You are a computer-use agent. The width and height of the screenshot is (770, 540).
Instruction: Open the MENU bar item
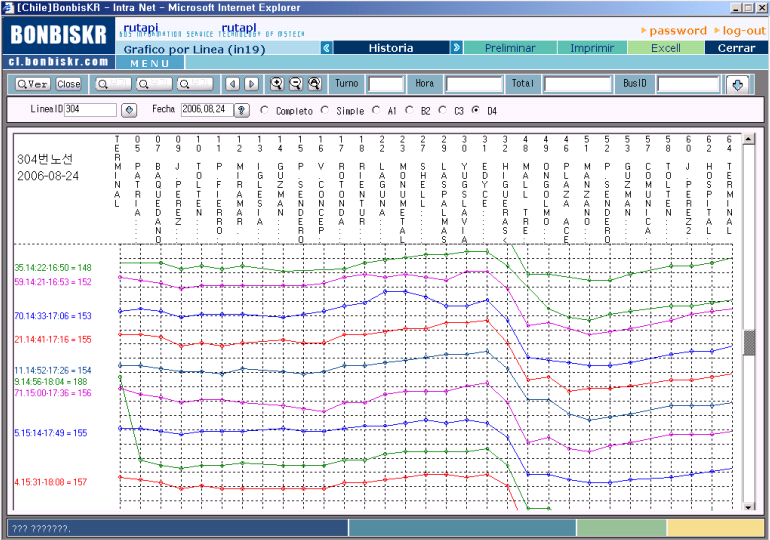point(150,63)
